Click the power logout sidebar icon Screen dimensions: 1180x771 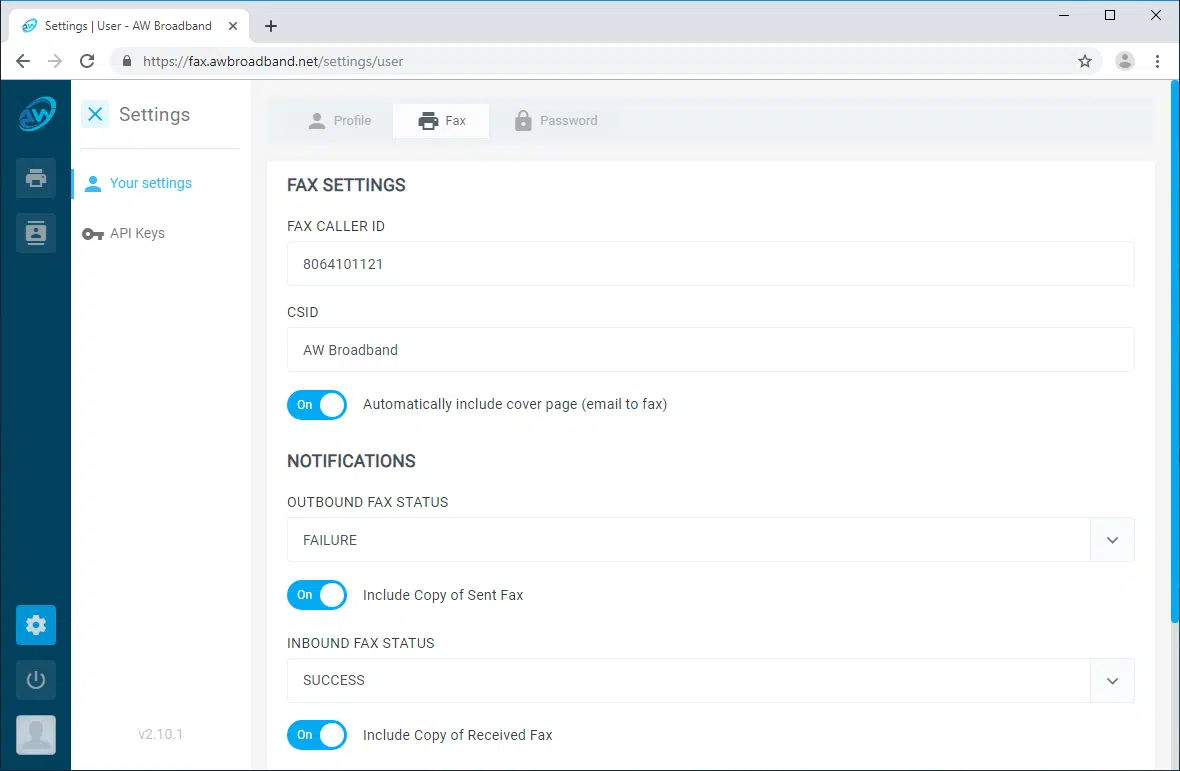coord(36,680)
